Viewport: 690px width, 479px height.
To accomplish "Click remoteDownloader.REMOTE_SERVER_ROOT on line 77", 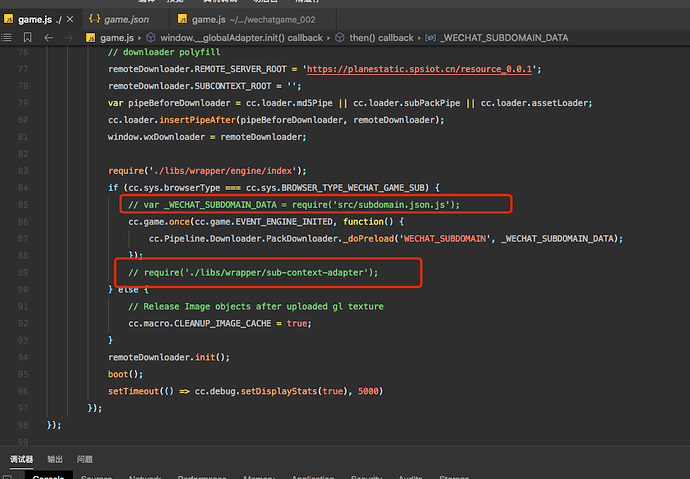I will click(x=197, y=69).
